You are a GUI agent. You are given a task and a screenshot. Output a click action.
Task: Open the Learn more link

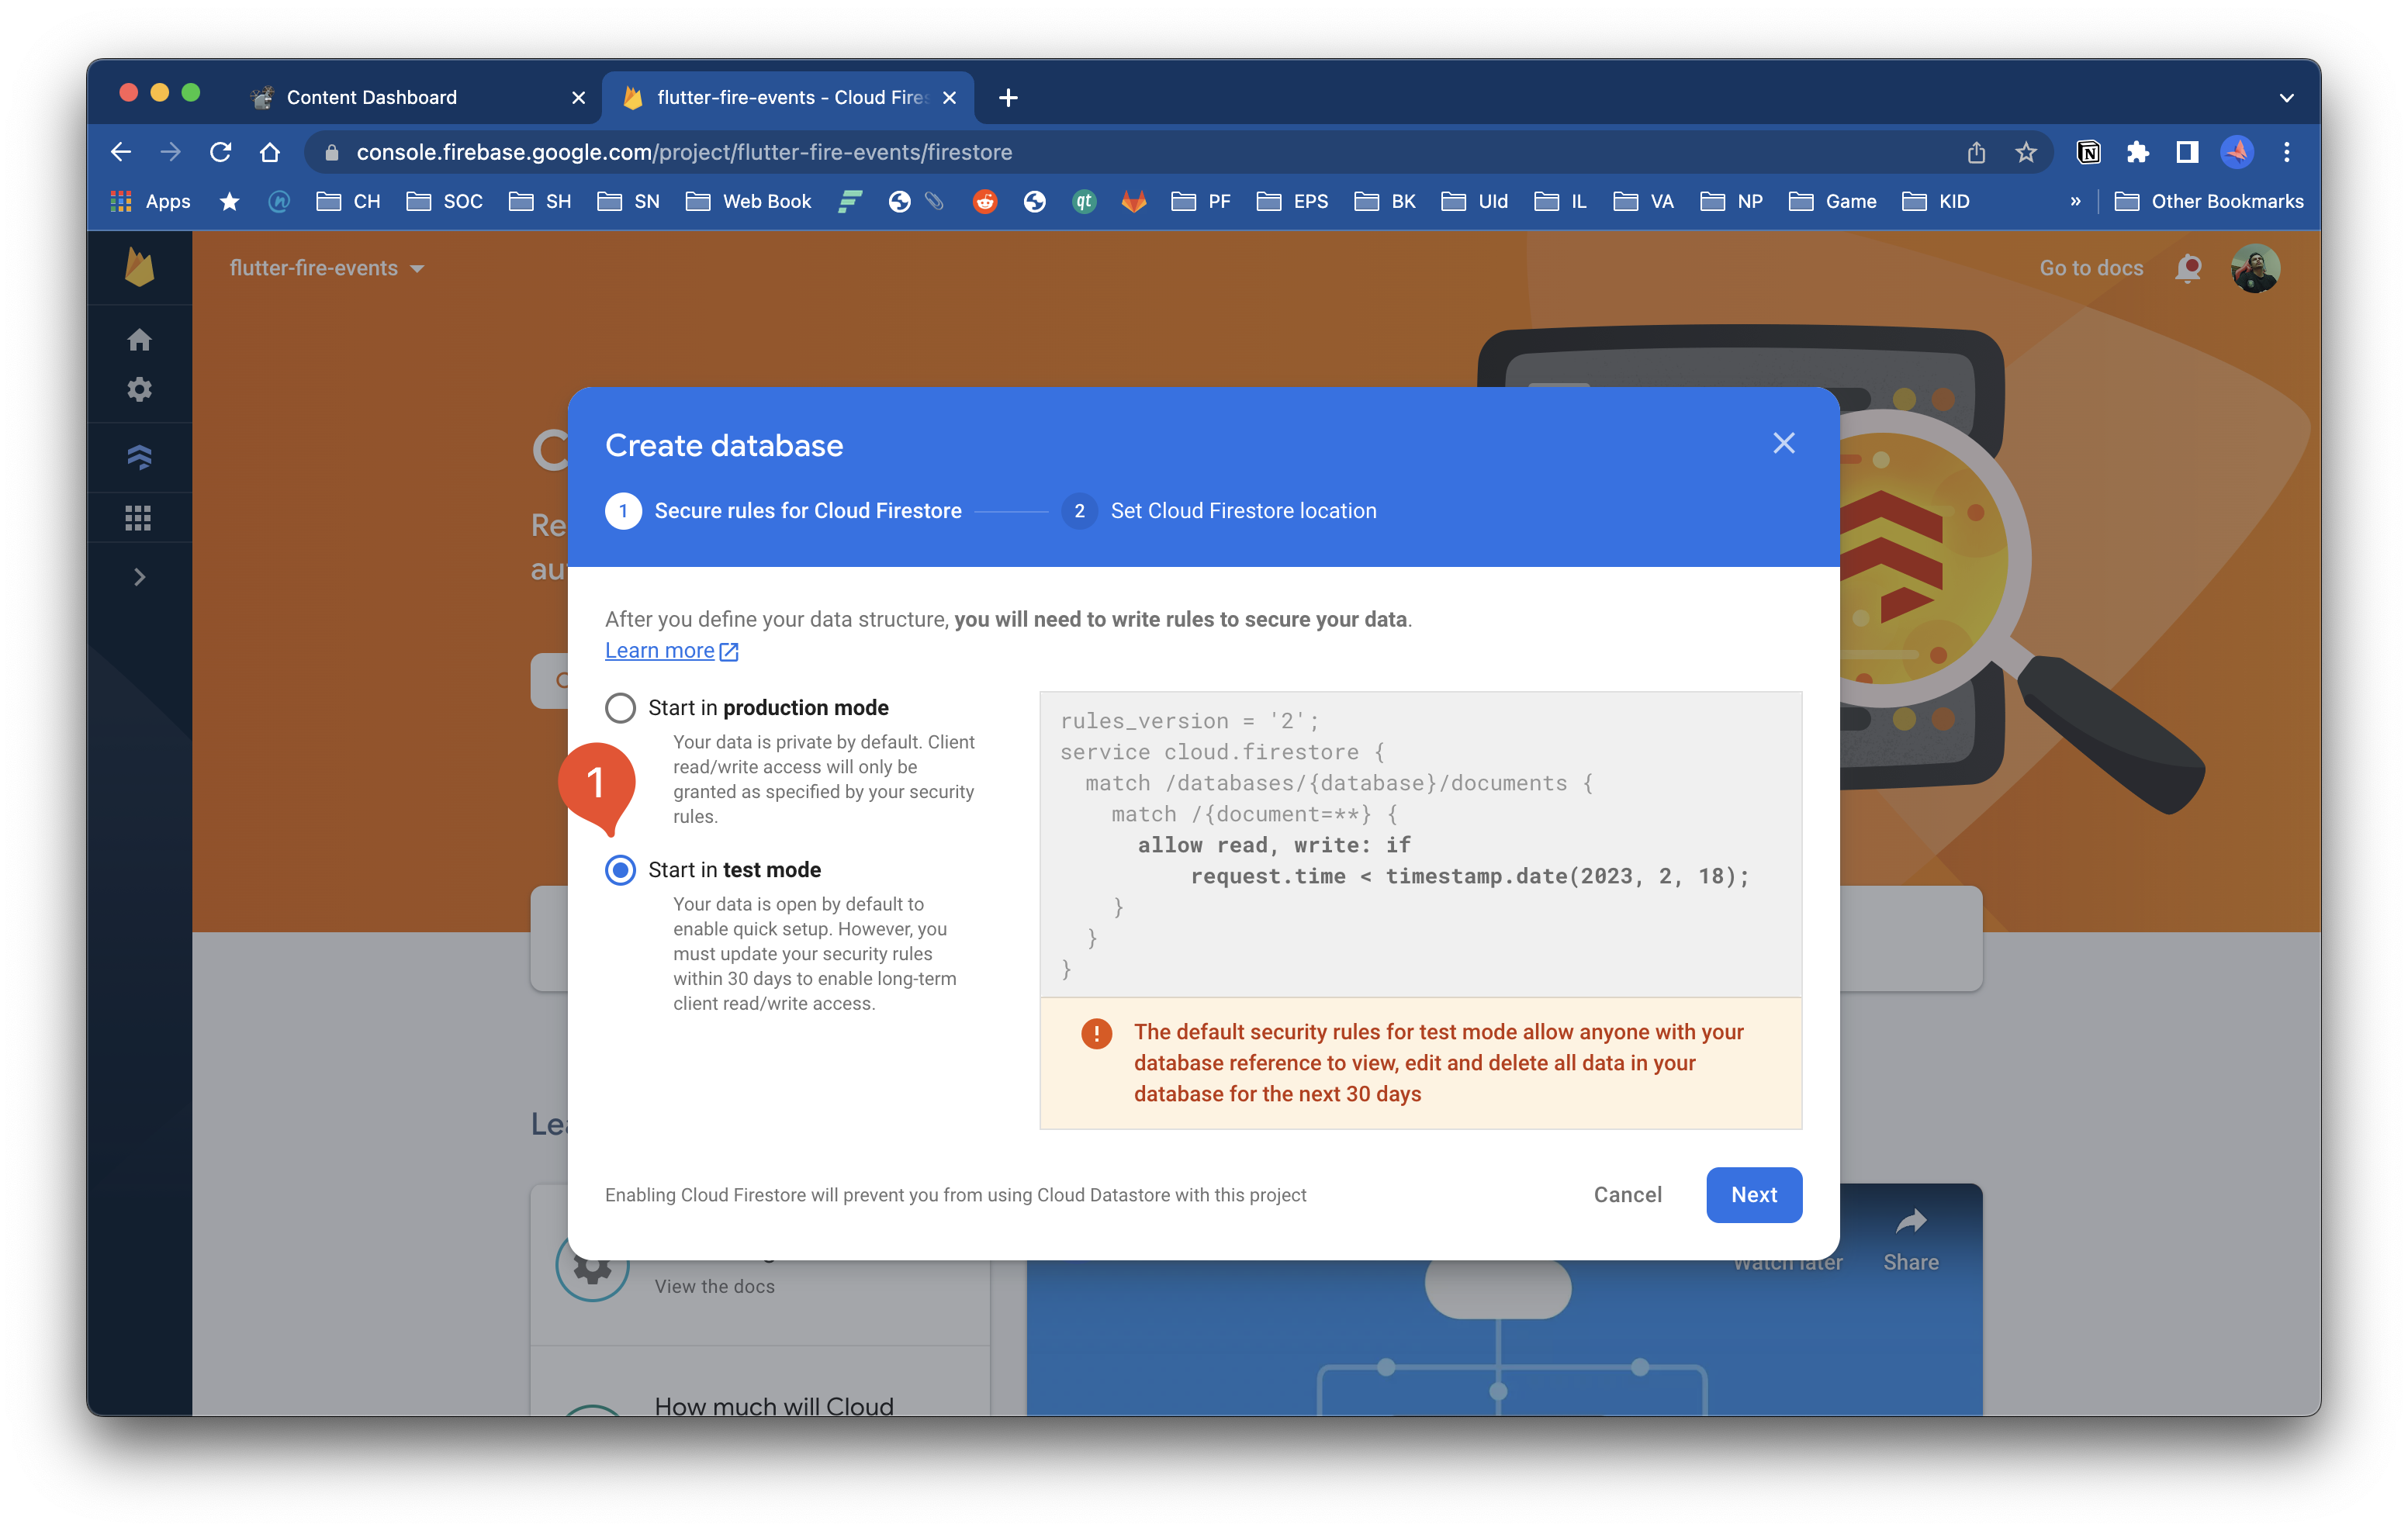[671, 651]
